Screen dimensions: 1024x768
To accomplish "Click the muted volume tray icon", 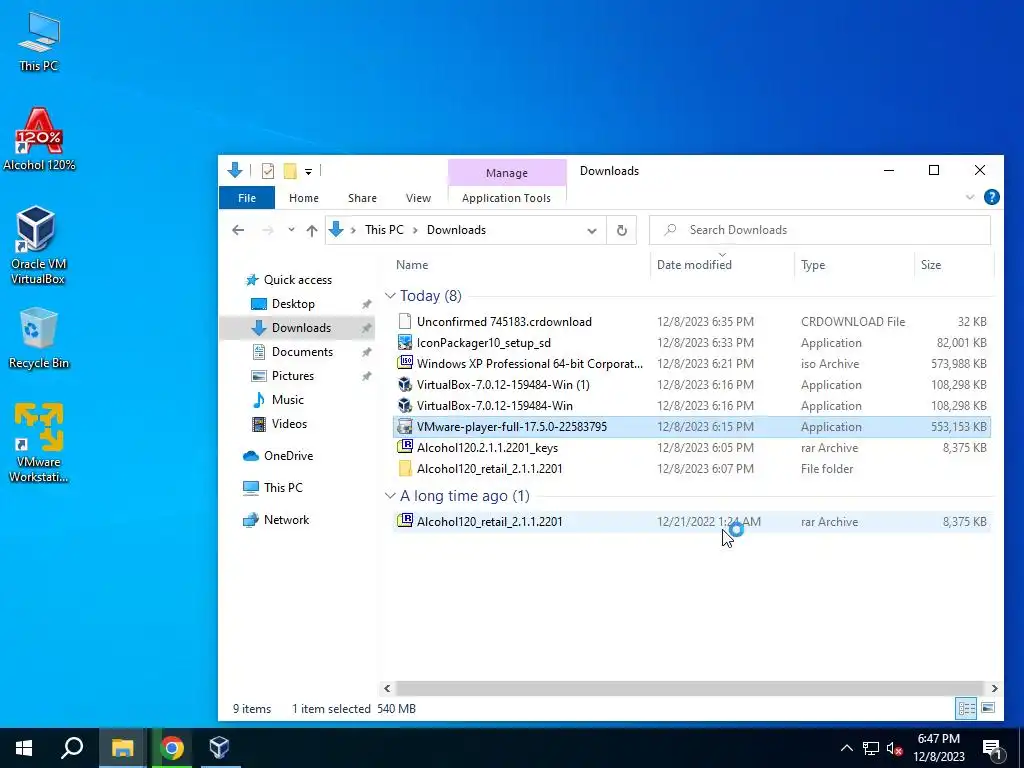I will [x=895, y=748].
